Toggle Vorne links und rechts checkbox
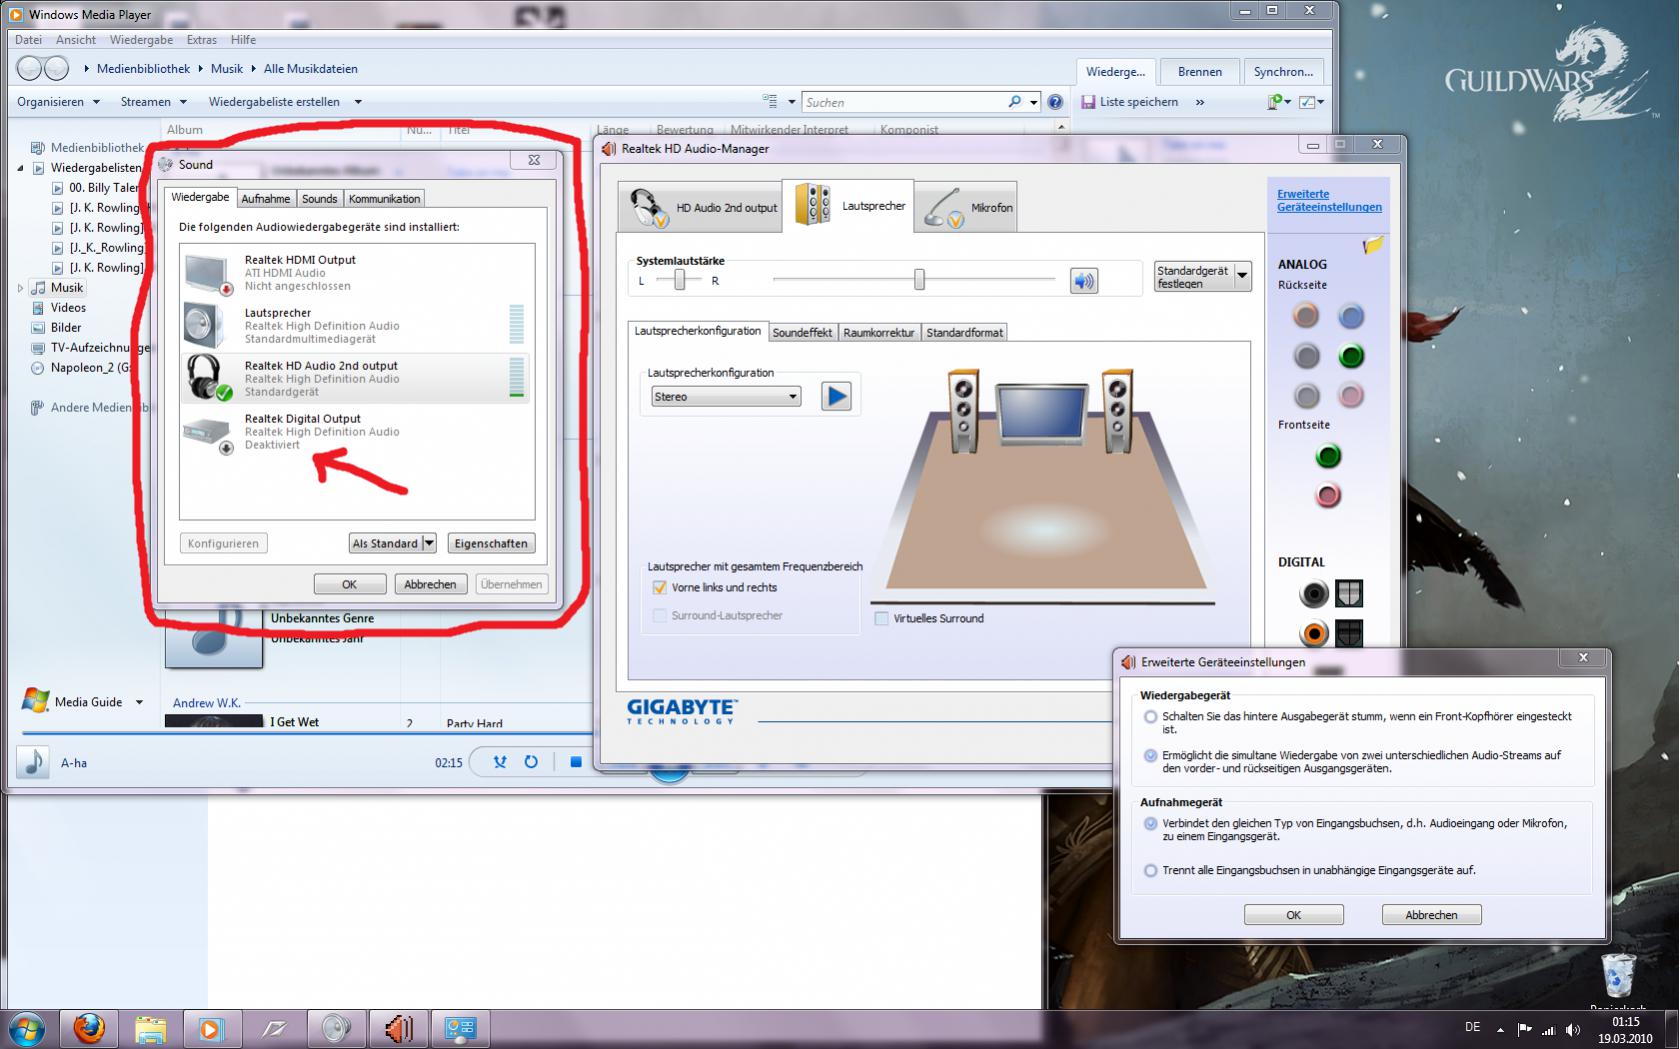The image size is (1680, 1049). 659,587
